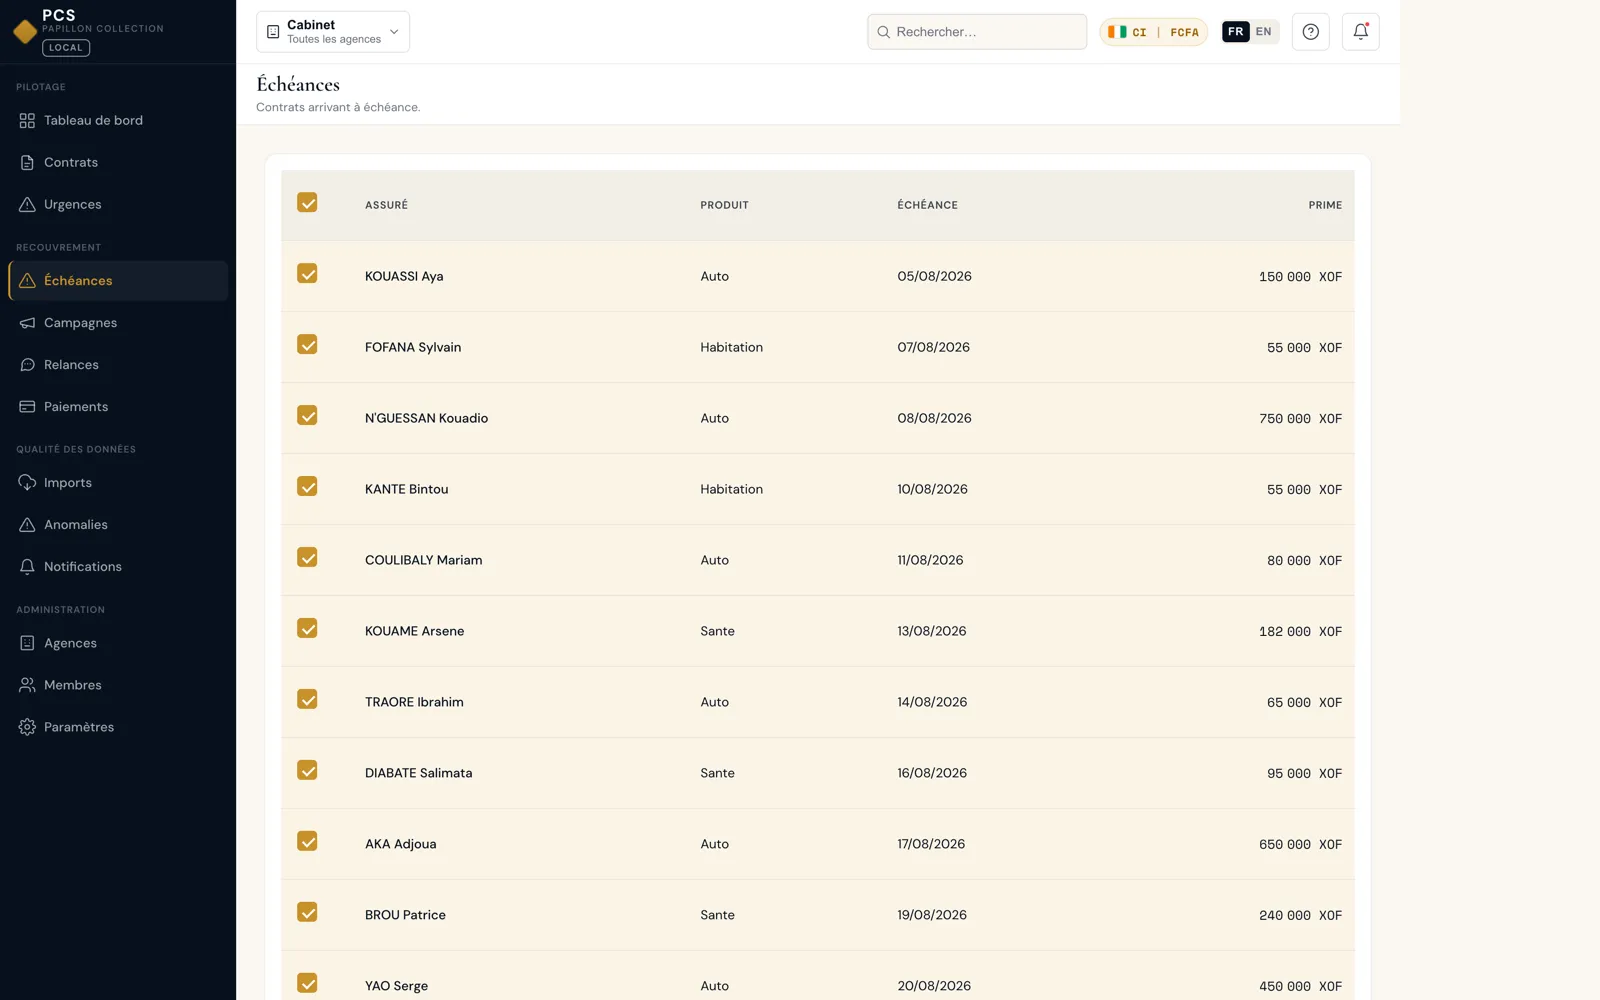Viewport: 1600px width, 1000px height.
Task: Click the Membres people icon
Action: pos(27,685)
